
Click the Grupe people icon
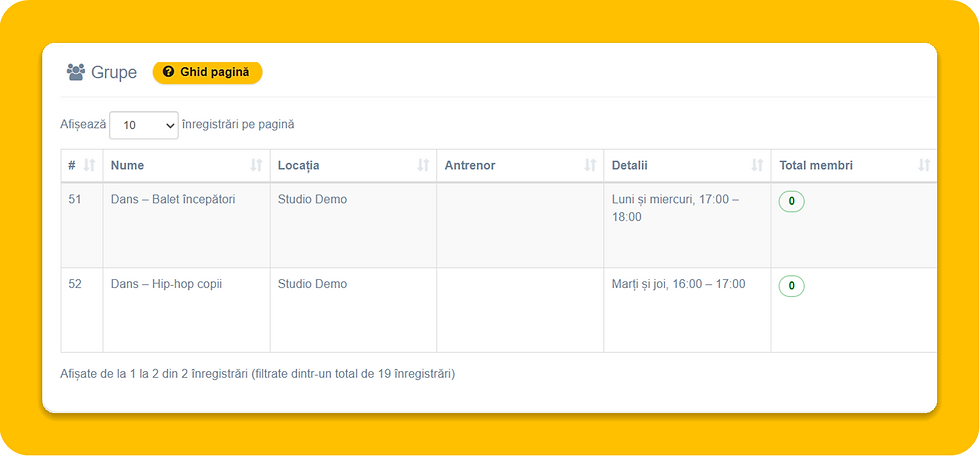tap(76, 72)
